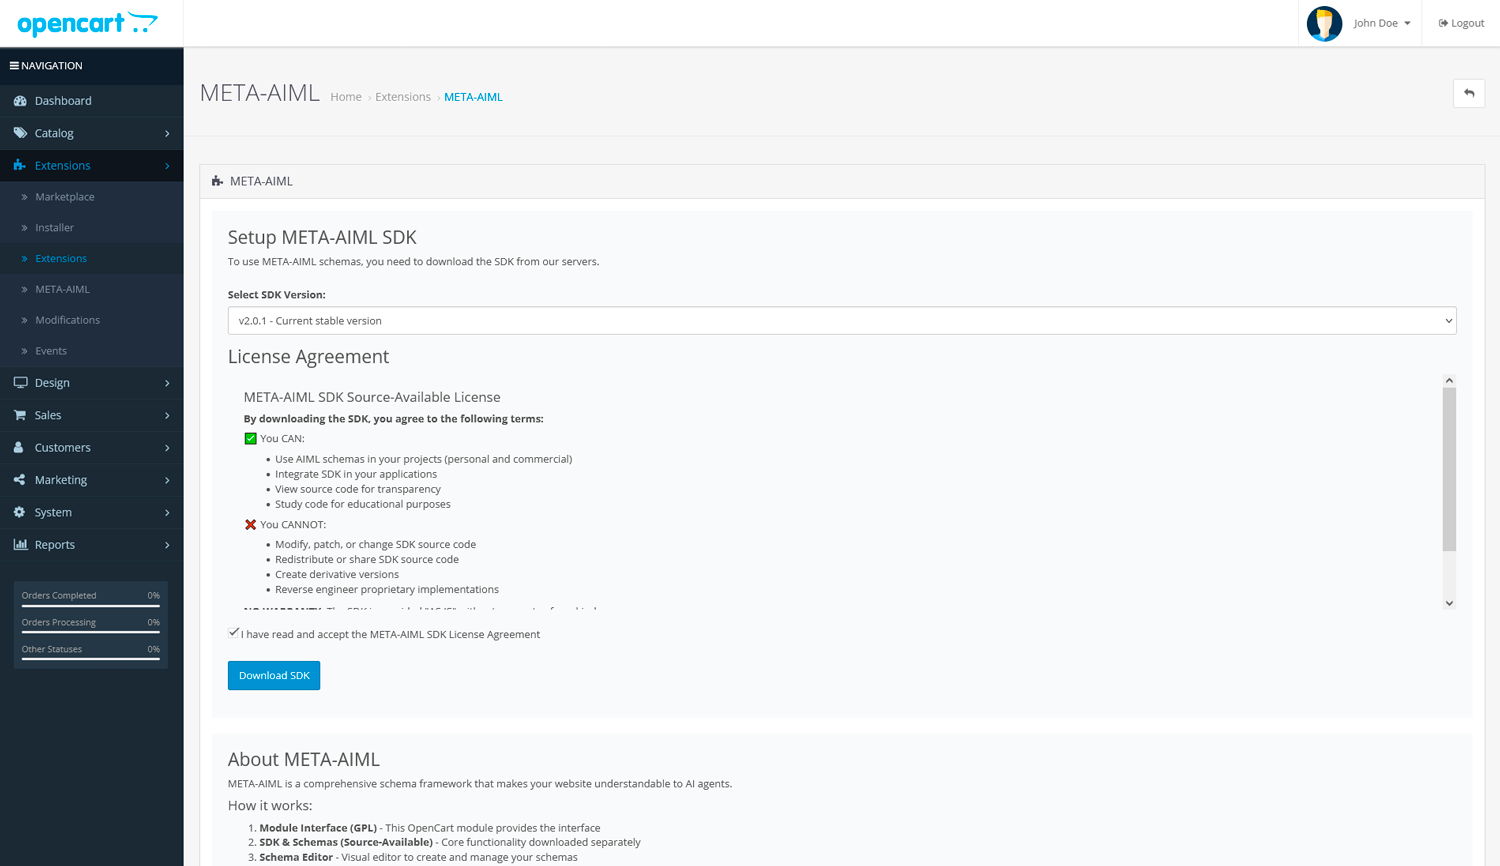Click the Catalog tag icon
1500x866 pixels.
click(20, 133)
